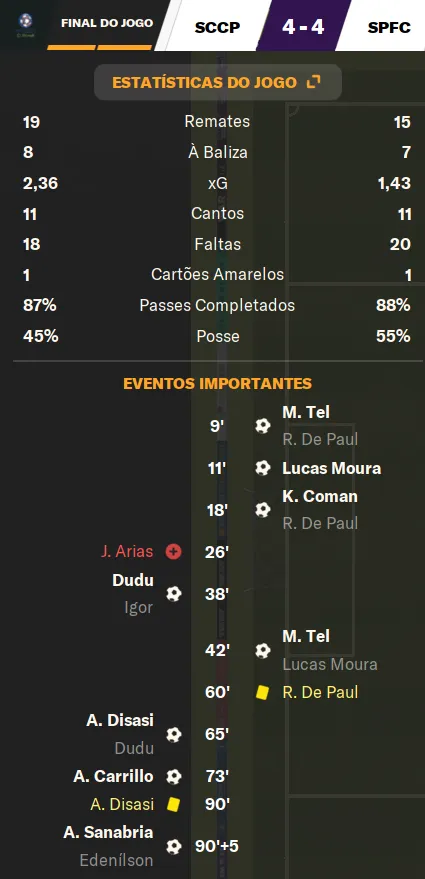425x879 pixels.
Task: Click goal ball icon at 90'+5 Sanabria
Action: pyautogui.click(x=174, y=846)
